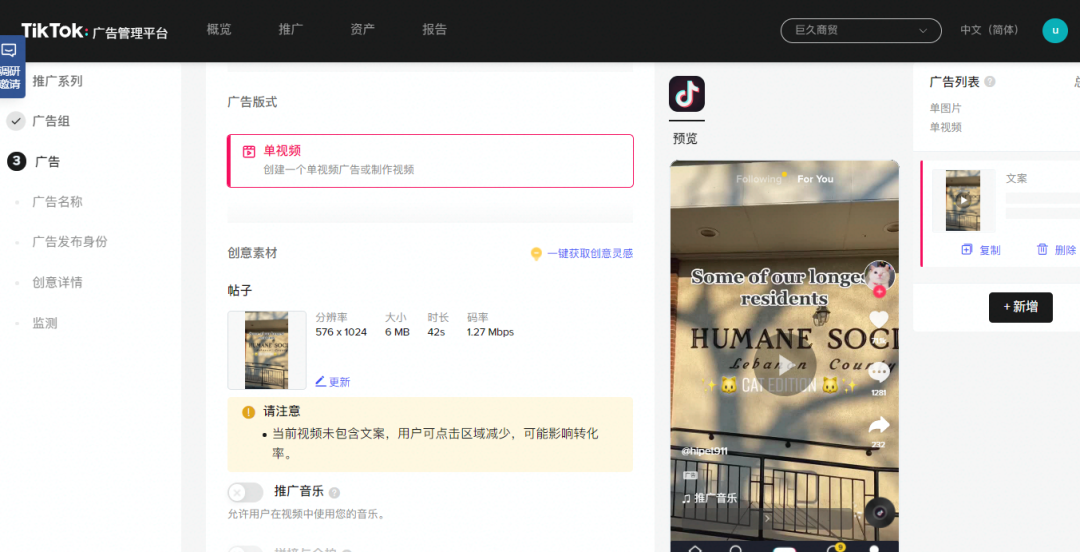Jump to 创意详情 section
This screenshot has height=552, width=1080.
57,283
